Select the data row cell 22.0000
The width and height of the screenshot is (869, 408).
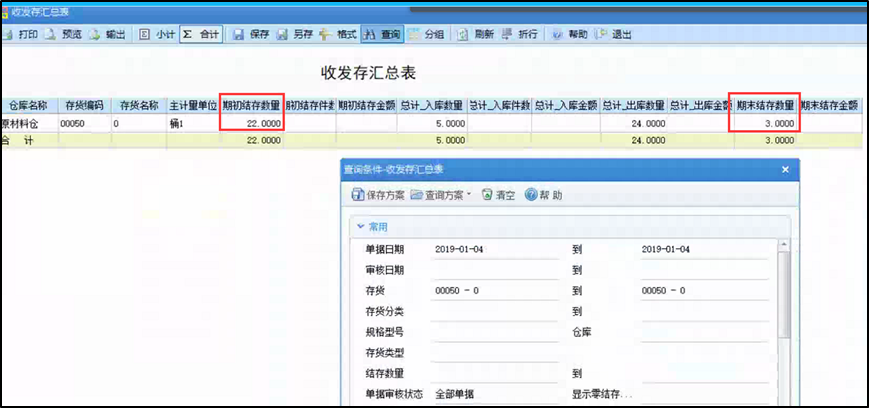252,123
